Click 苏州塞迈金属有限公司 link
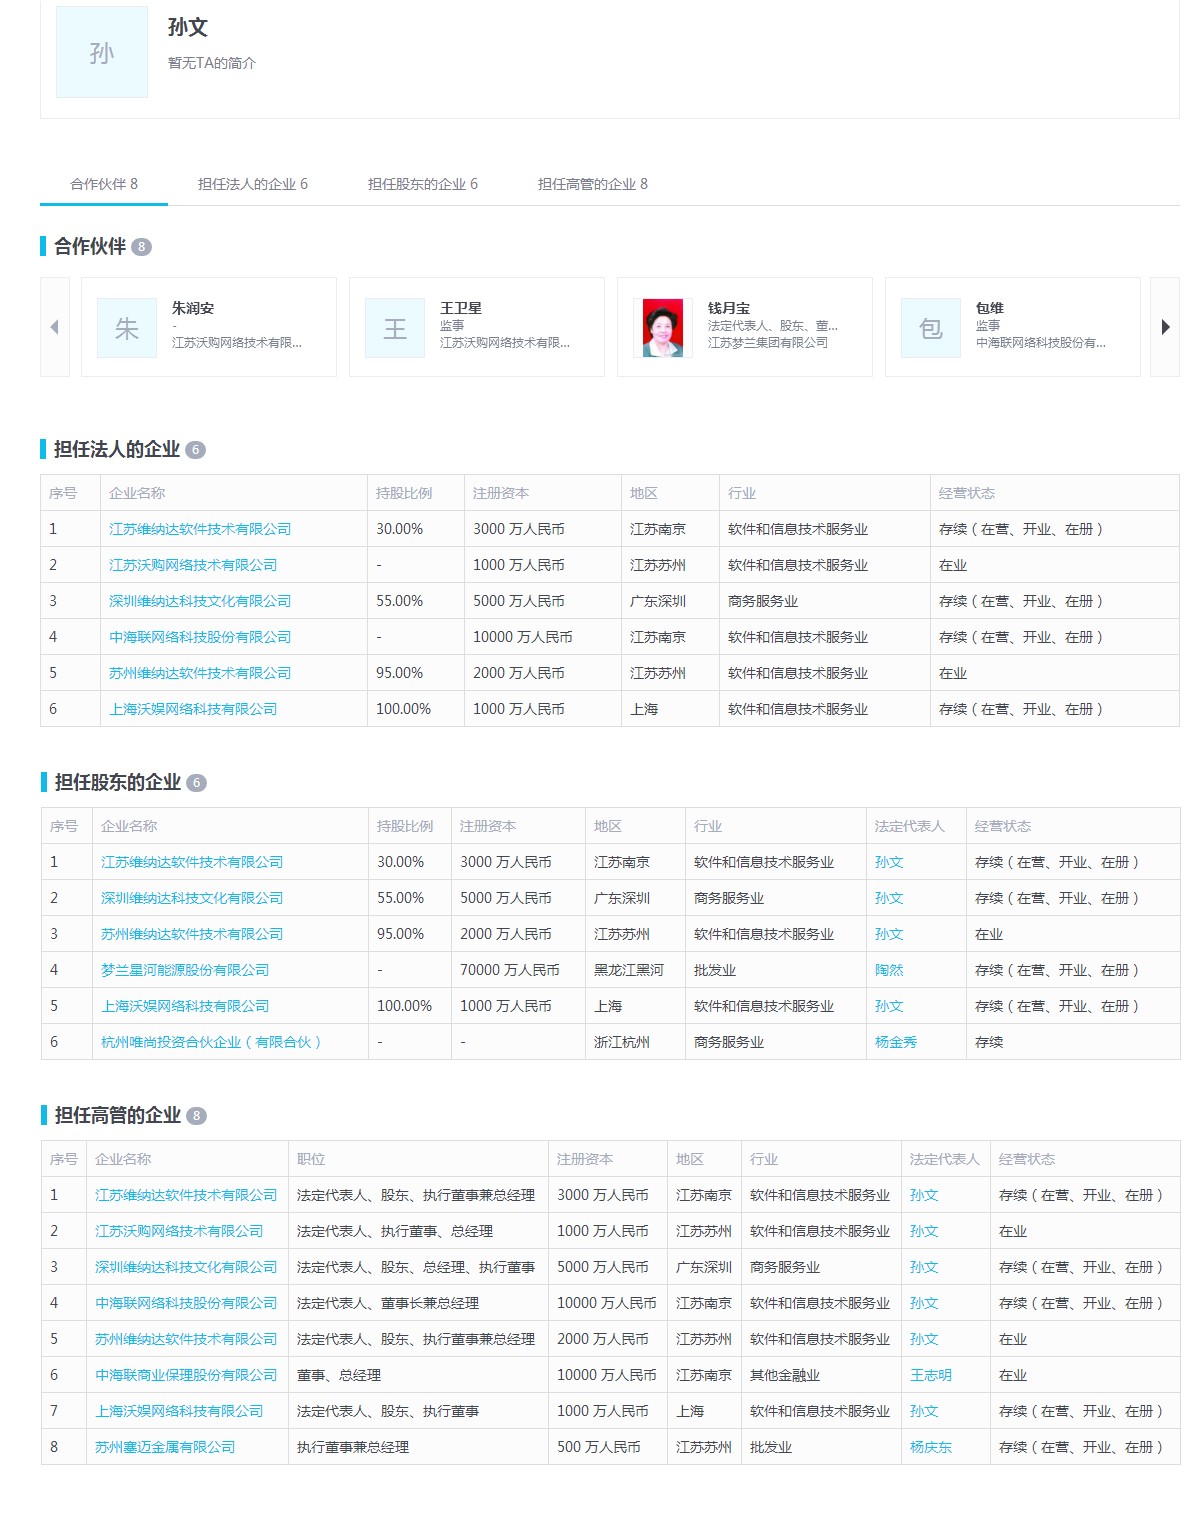This screenshot has width=1194, height=1521. pos(165,1447)
